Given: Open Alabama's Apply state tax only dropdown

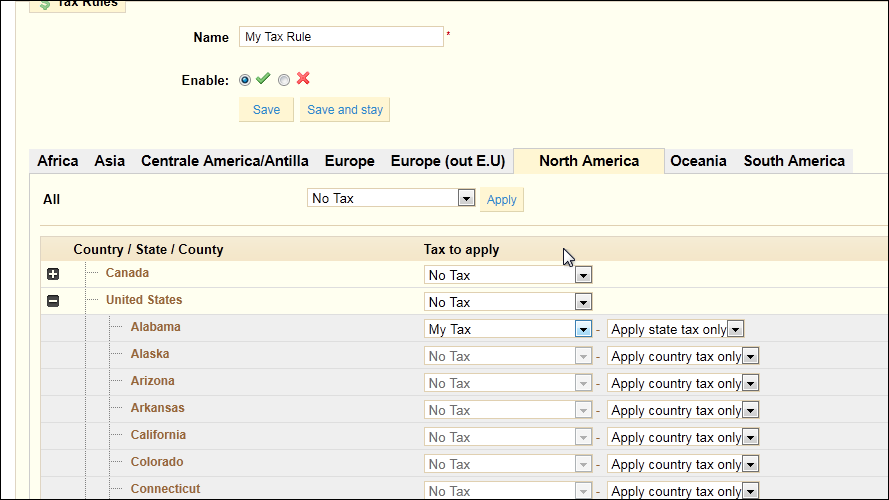Looking at the screenshot, I should (x=675, y=329).
